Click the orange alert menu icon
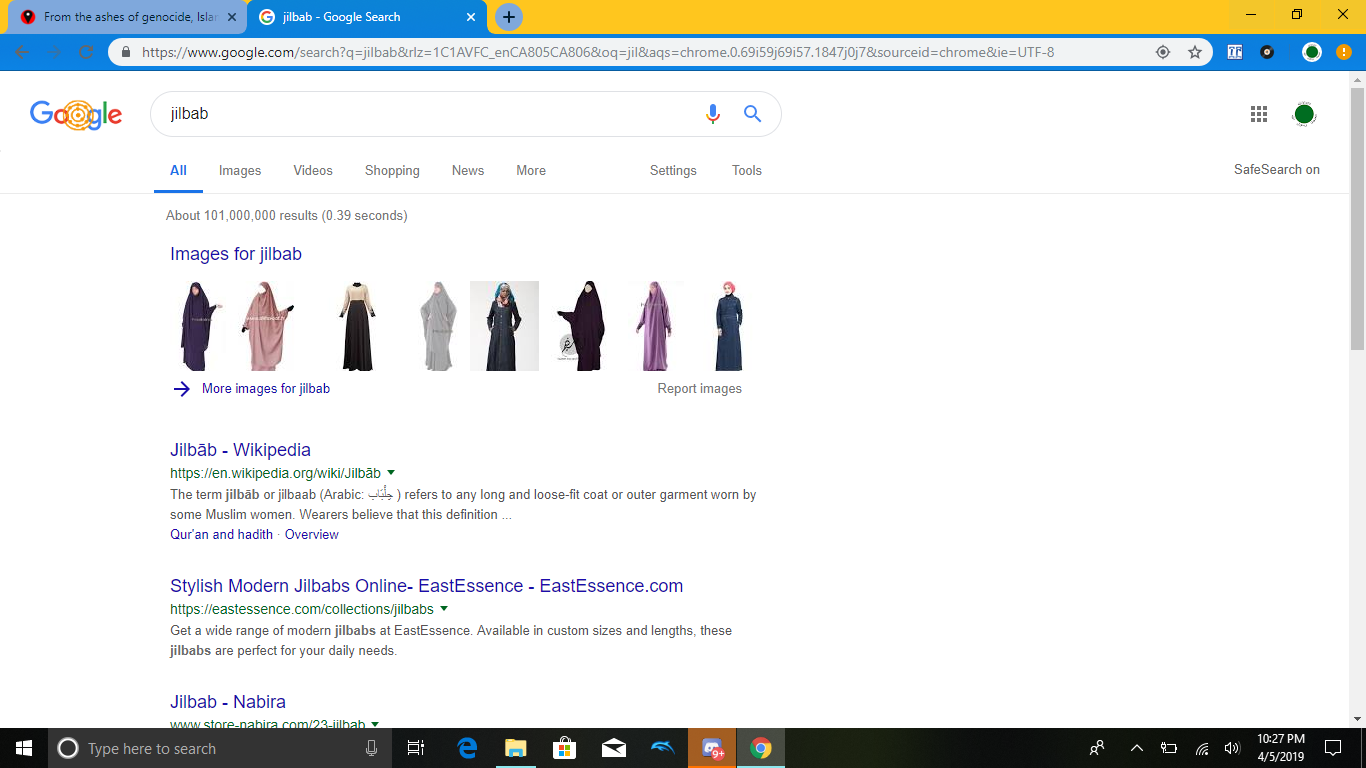 [x=1344, y=52]
